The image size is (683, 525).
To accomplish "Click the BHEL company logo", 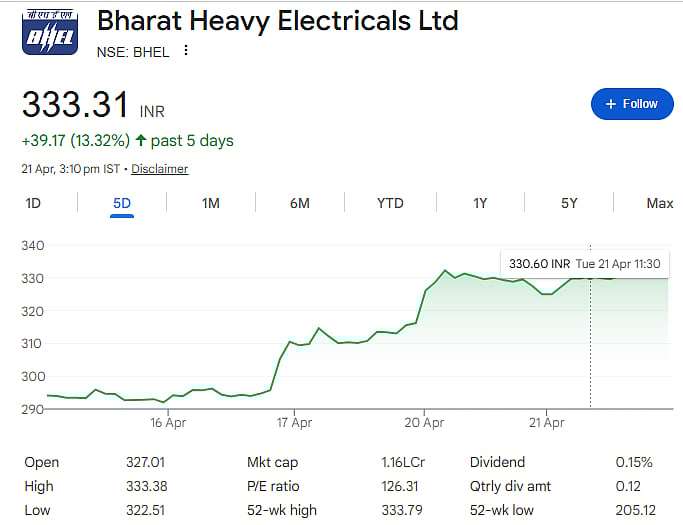I will click(x=48, y=34).
